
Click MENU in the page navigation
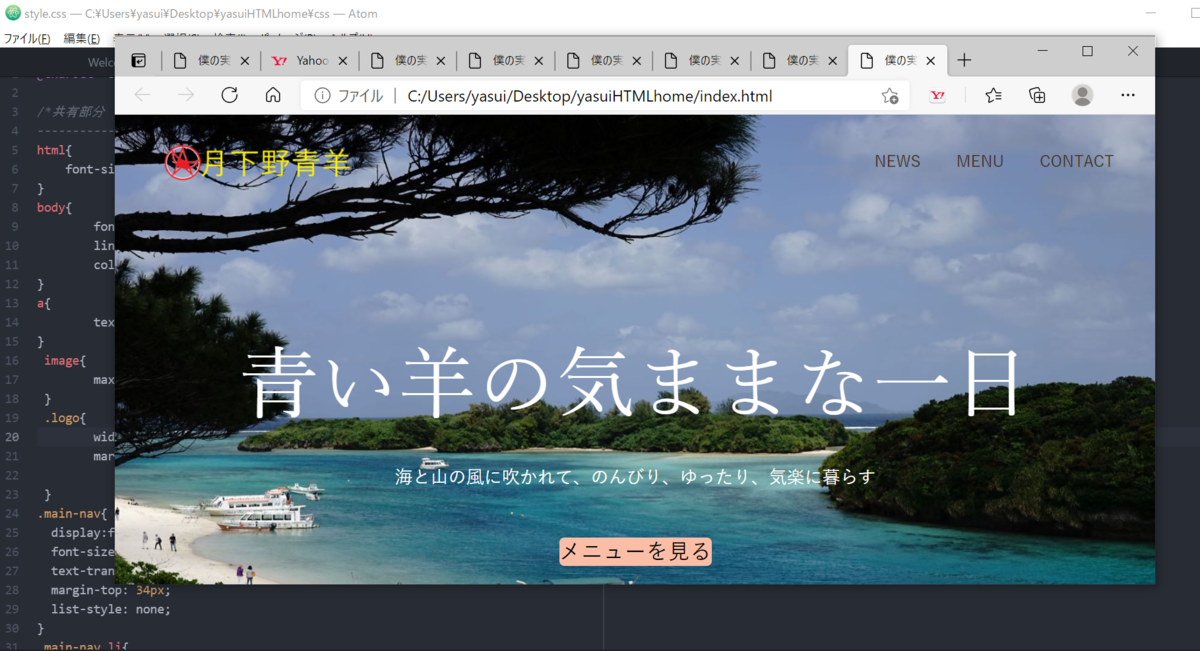[x=980, y=161]
